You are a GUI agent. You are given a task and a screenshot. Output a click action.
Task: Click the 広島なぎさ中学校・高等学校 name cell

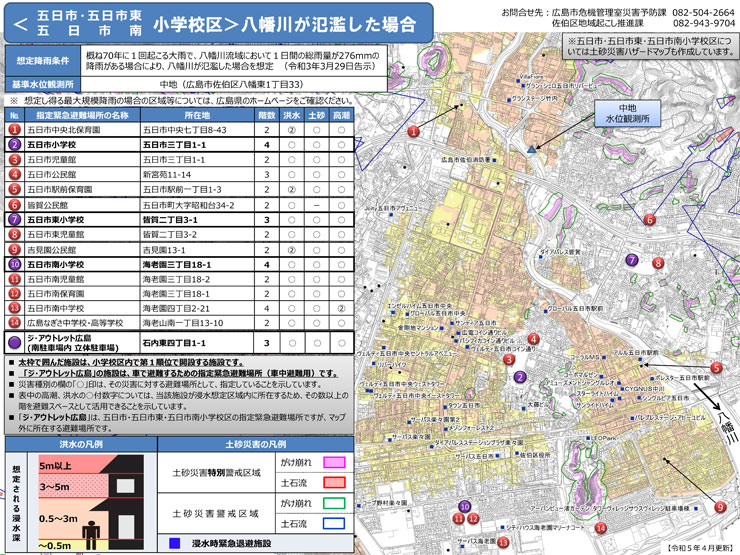point(82,323)
